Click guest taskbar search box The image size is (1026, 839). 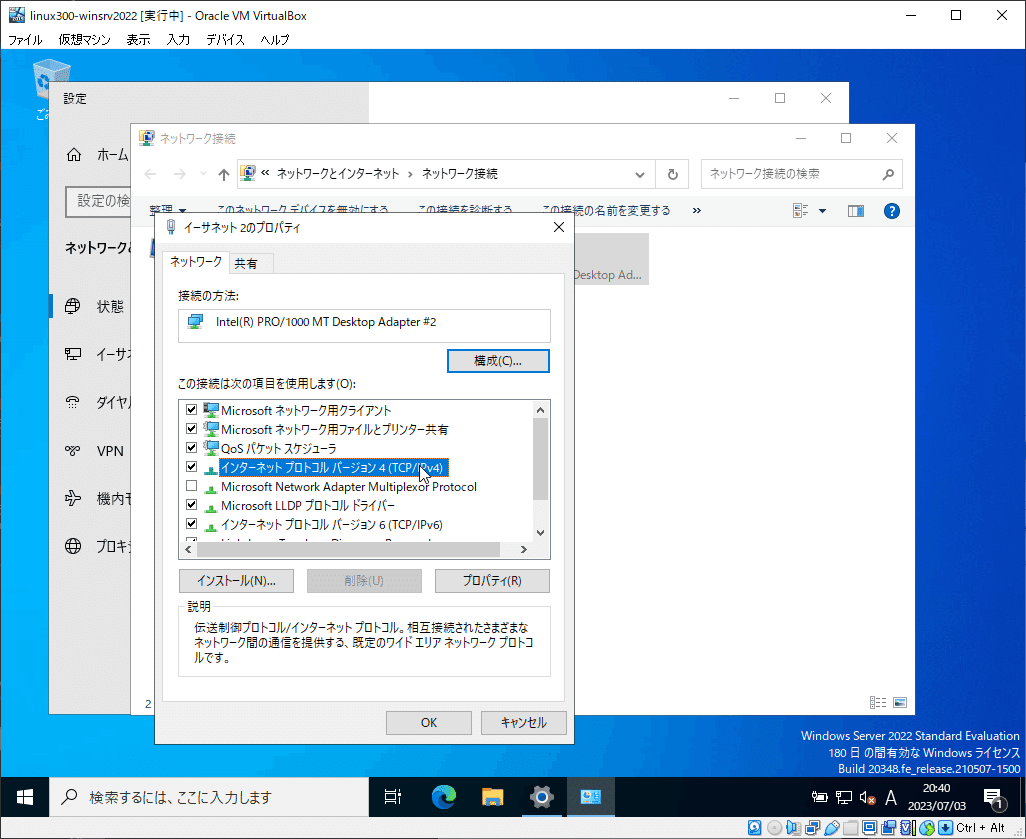pos(209,796)
